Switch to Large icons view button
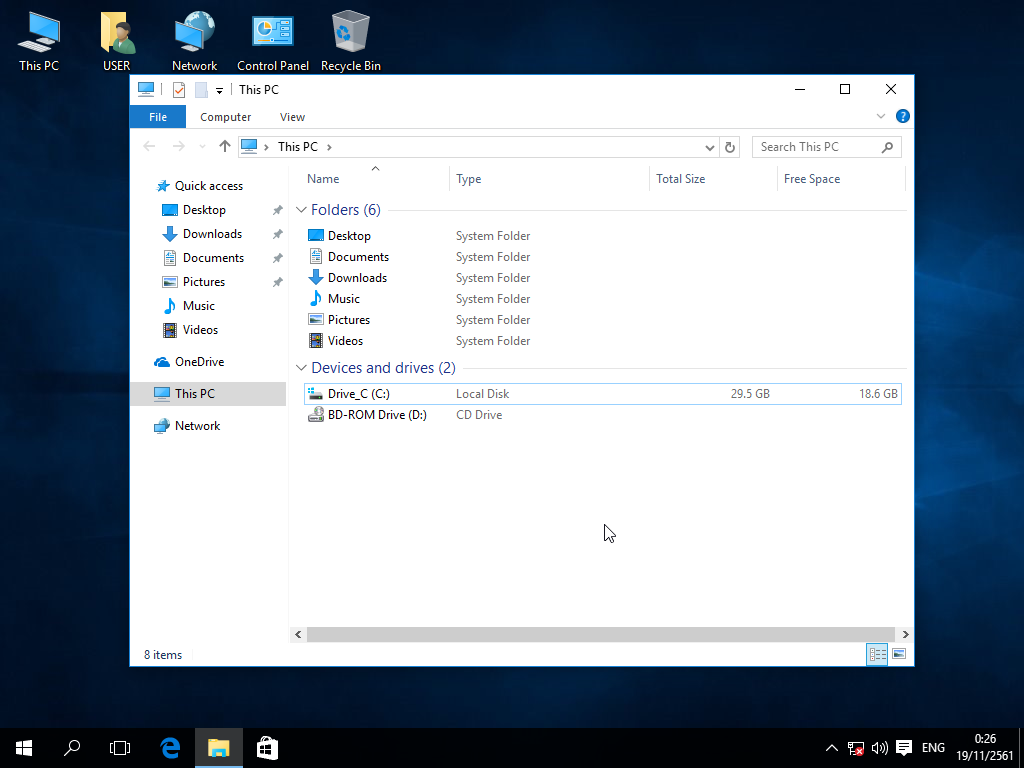 coord(899,654)
